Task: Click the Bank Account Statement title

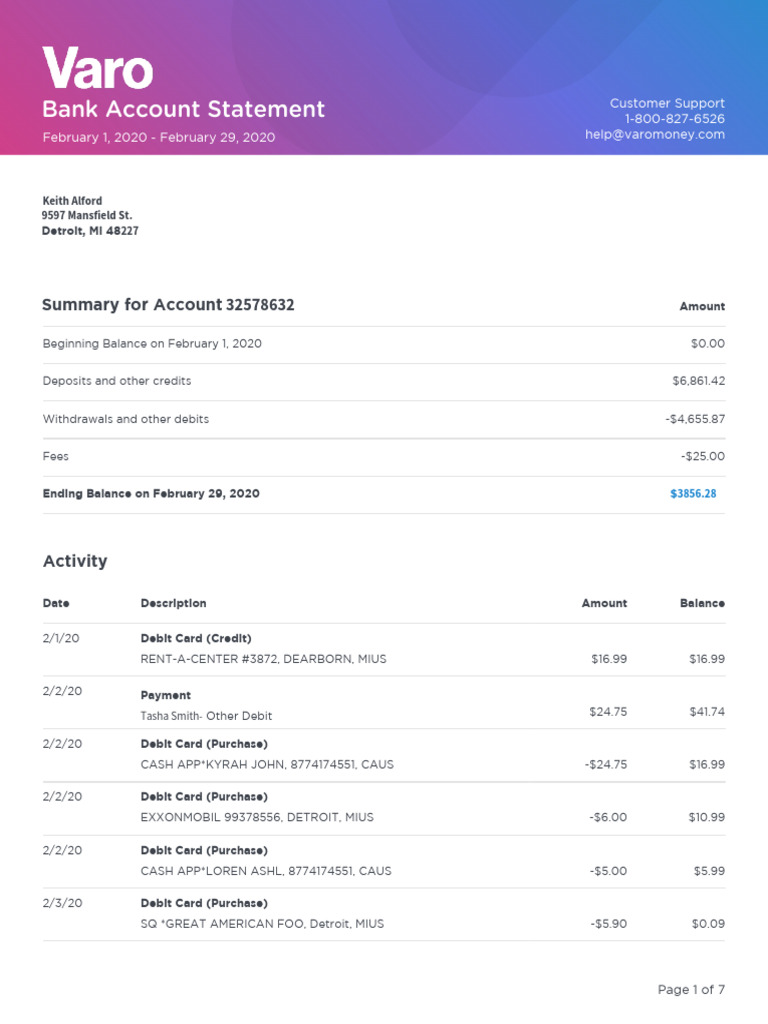Action: tap(183, 109)
